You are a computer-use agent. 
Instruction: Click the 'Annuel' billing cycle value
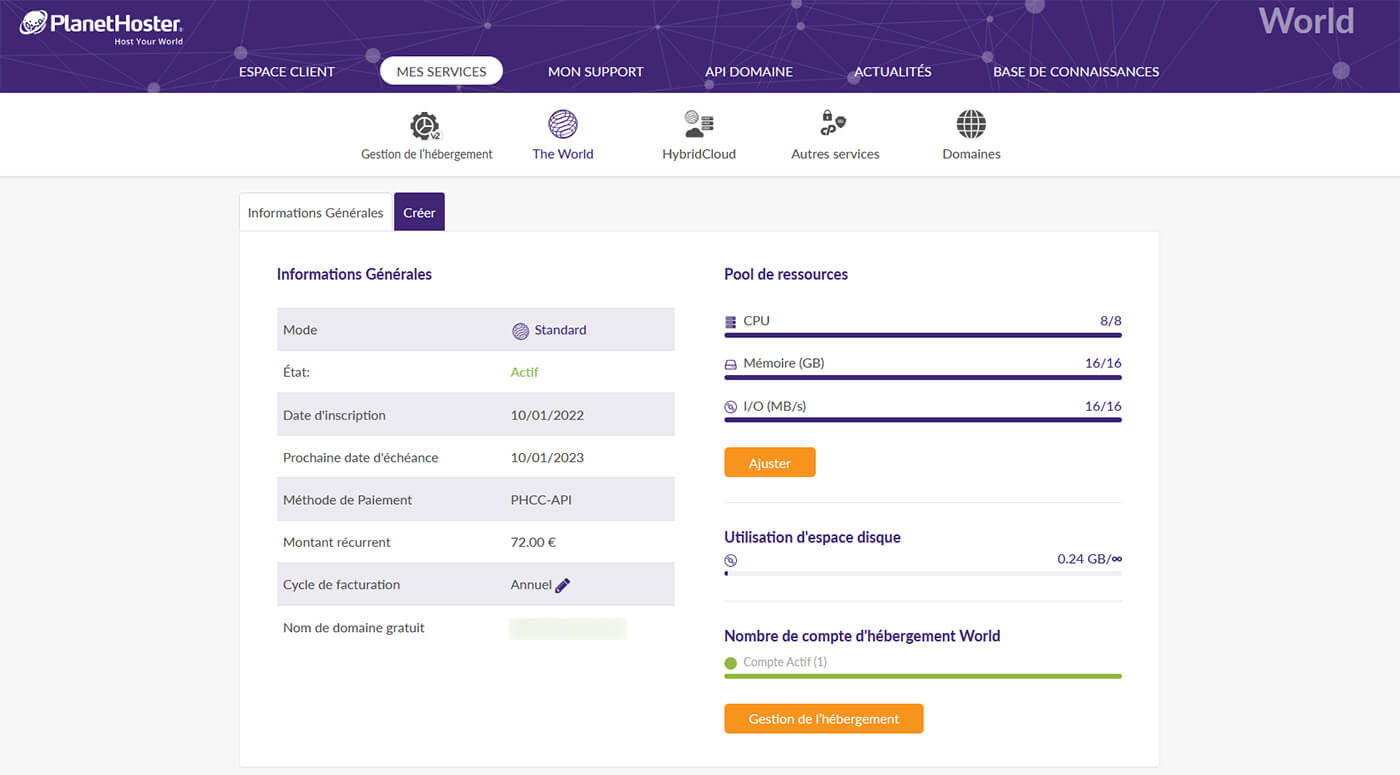[x=531, y=585]
